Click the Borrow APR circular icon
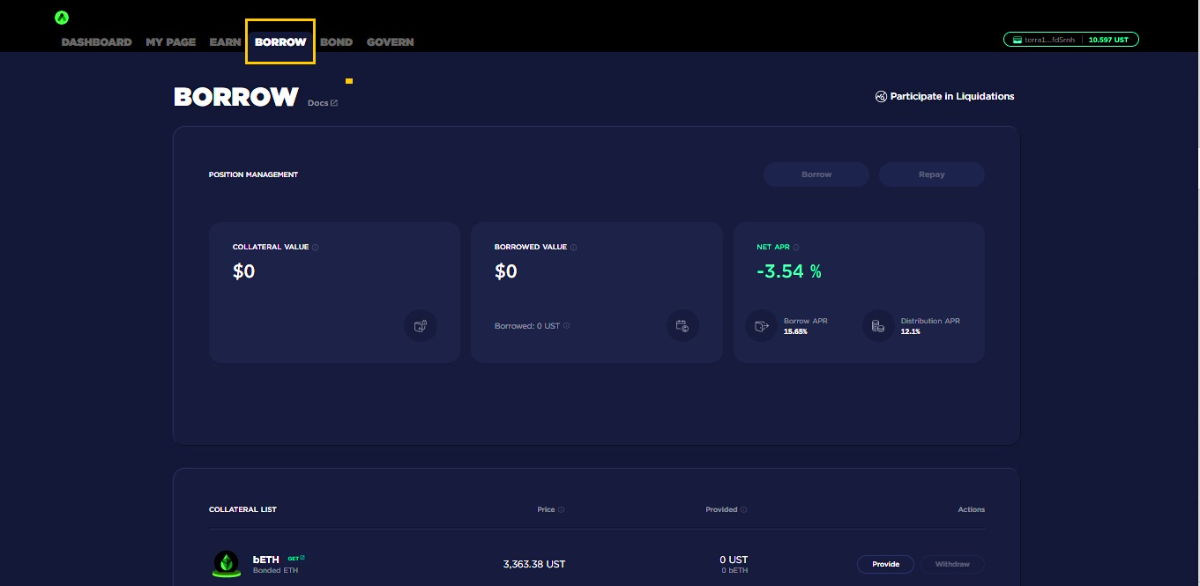The width and height of the screenshot is (1200, 586). click(761, 325)
